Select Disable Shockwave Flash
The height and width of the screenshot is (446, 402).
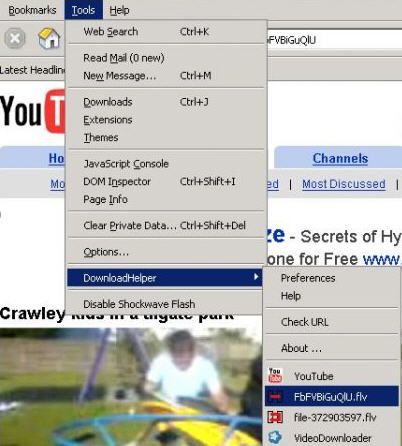point(166,304)
